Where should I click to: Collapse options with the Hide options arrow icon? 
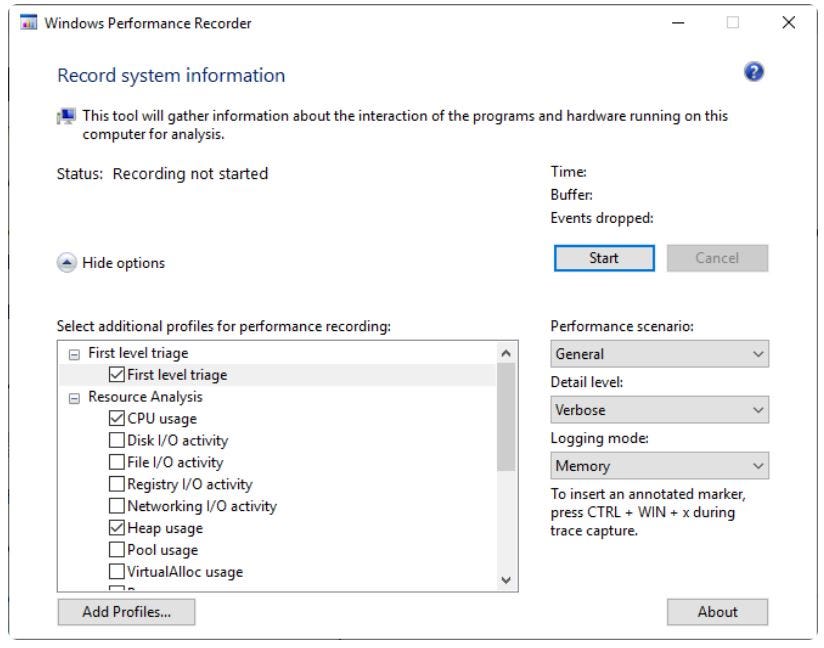(x=67, y=262)
